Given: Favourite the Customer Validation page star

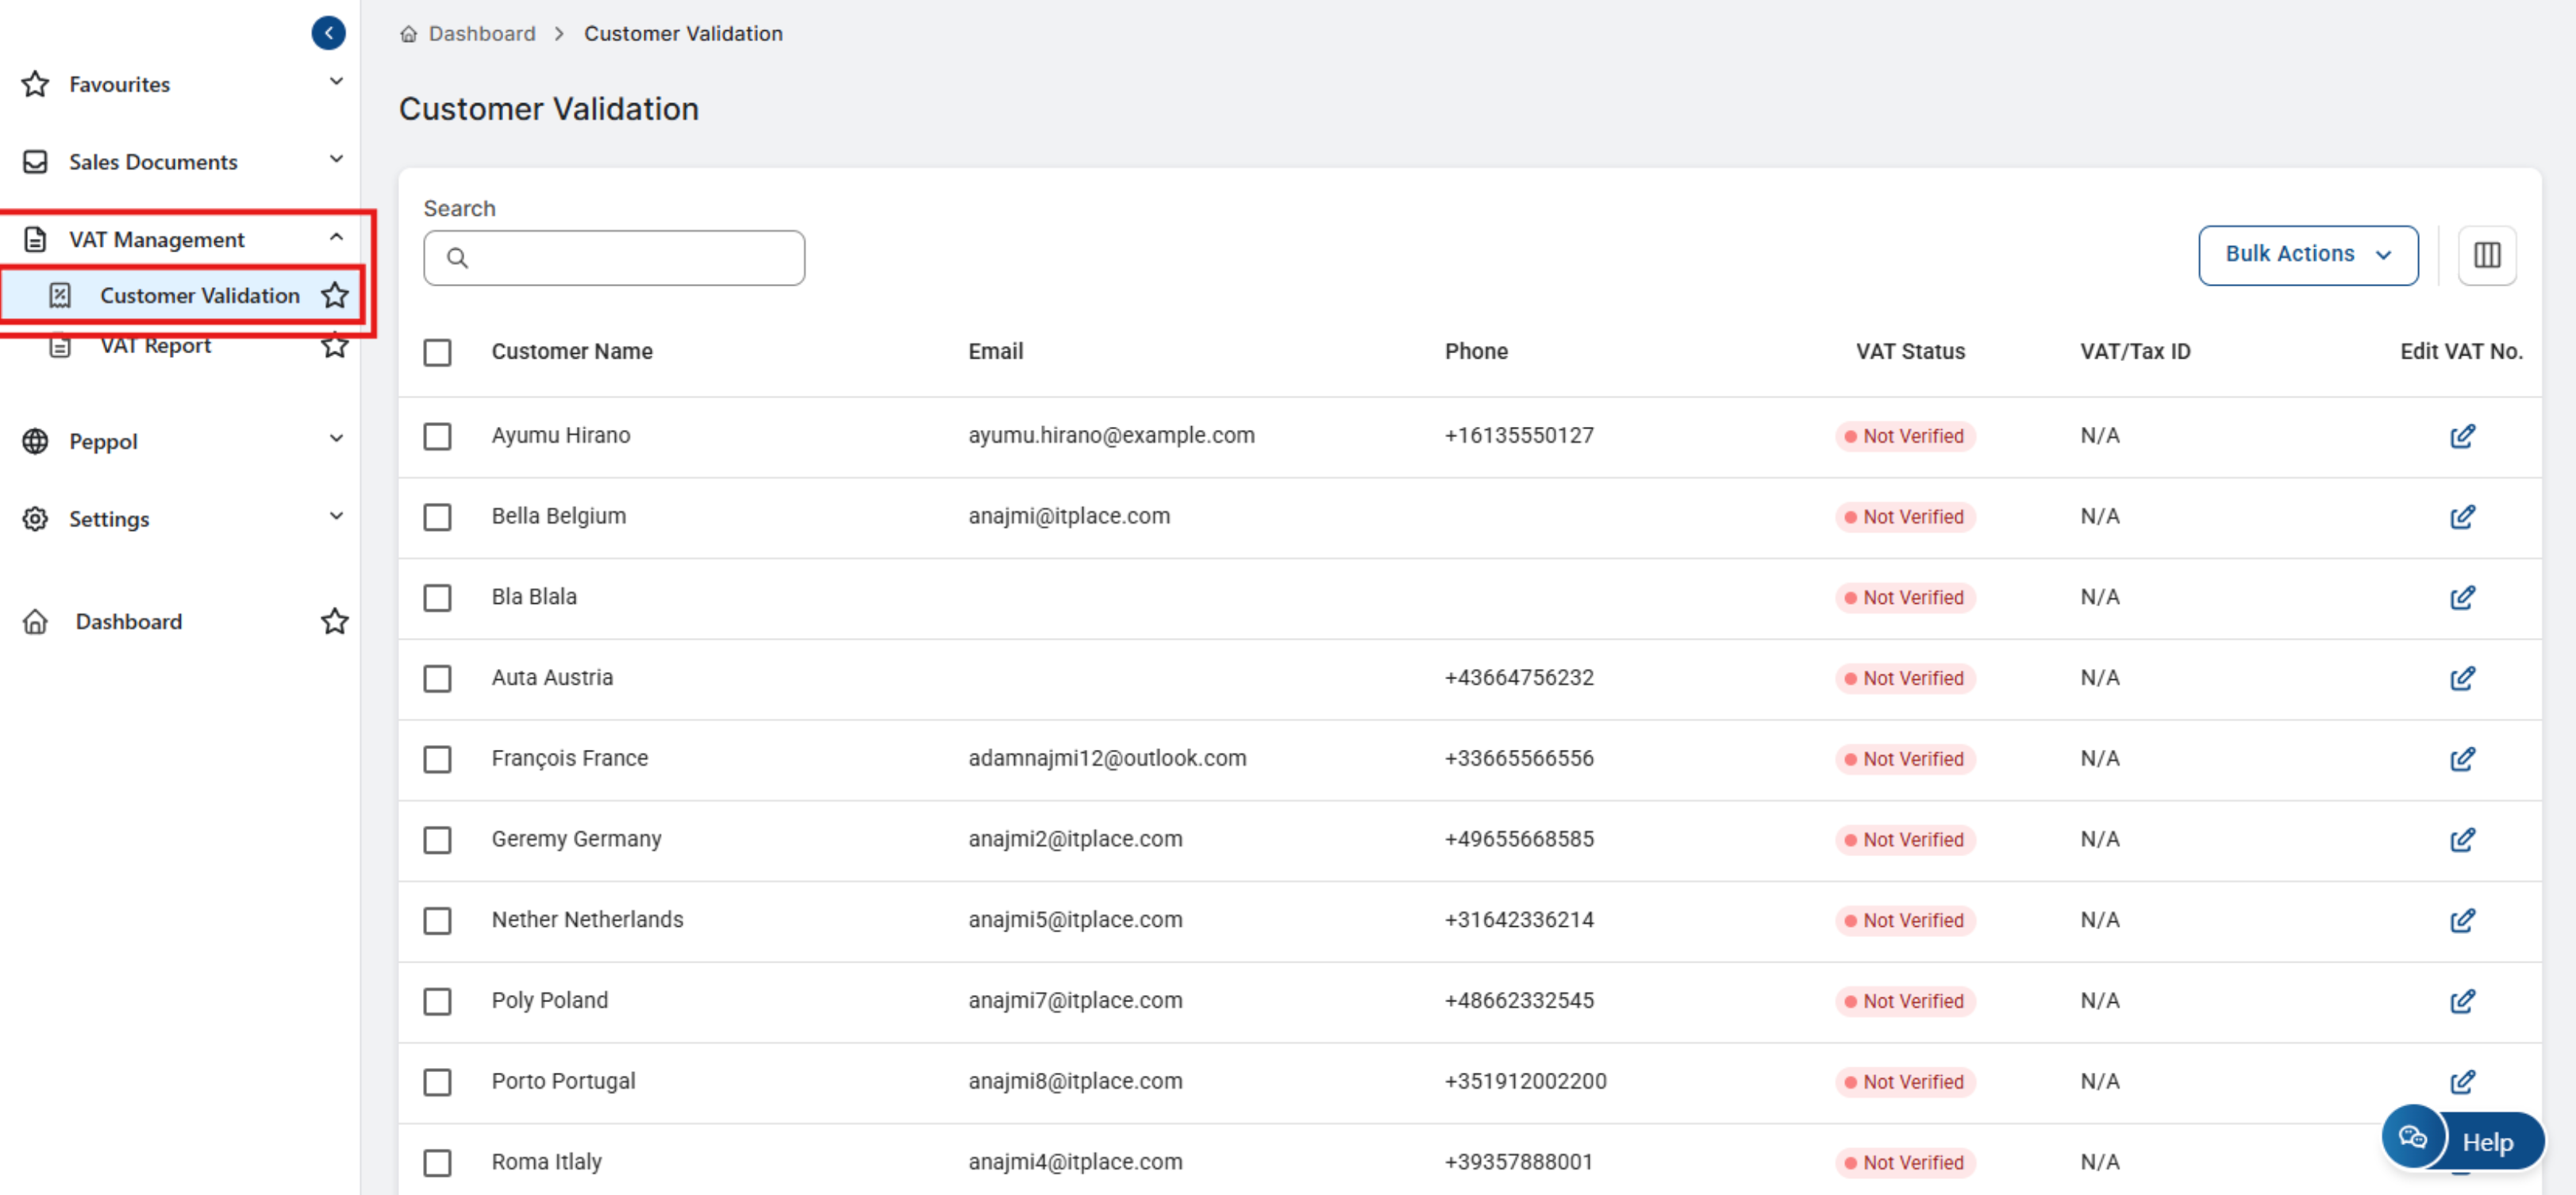Looking at the screenshot, I should point(334,296).
